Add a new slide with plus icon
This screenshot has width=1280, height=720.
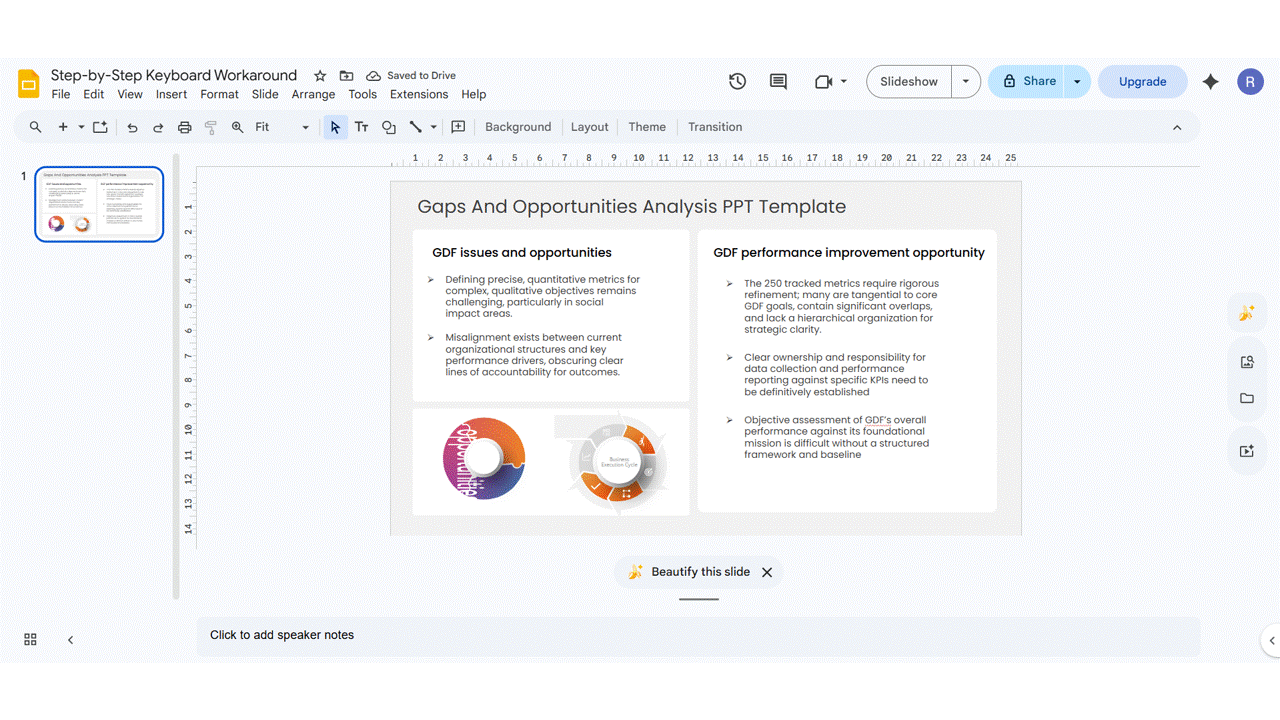(x=63, y=127)
